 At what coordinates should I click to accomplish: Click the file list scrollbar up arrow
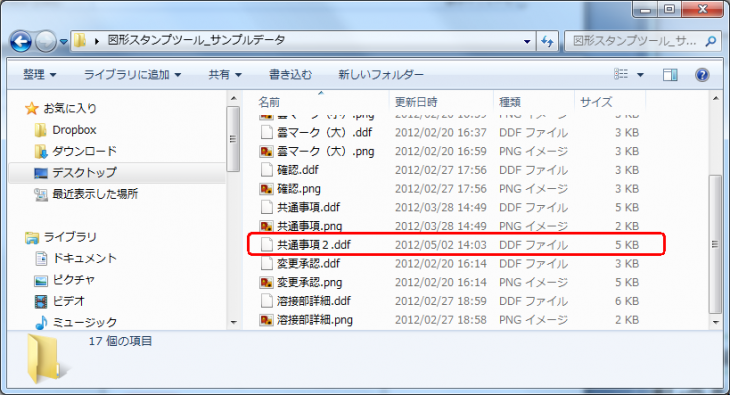(x=716, y=99)
